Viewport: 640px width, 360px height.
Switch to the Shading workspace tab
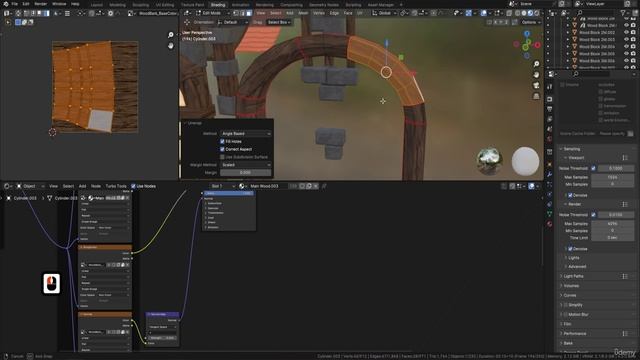pos(218,5)
